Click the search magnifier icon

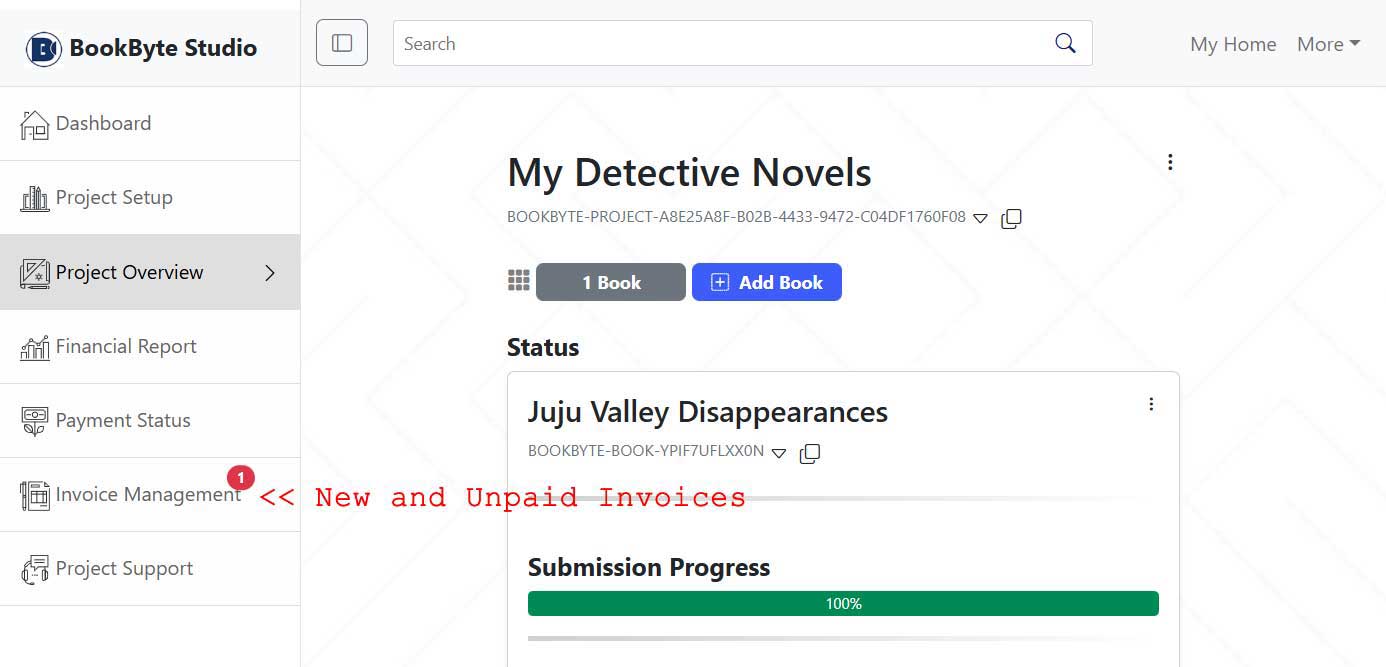click(x=1065, y=43)
